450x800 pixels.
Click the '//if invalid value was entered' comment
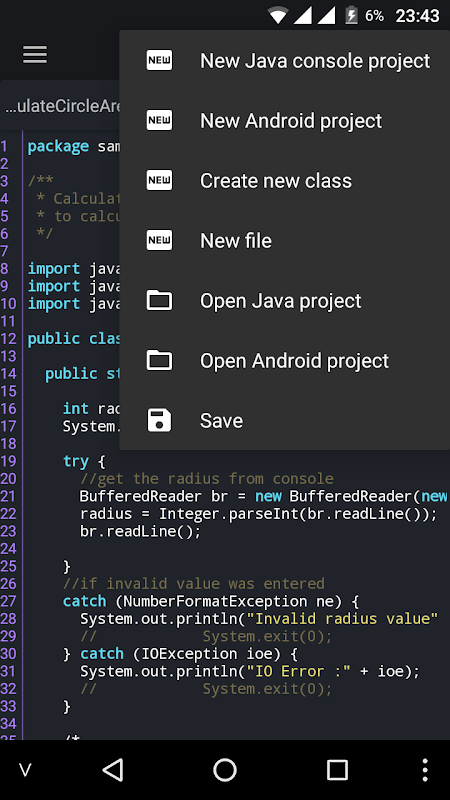193,583
